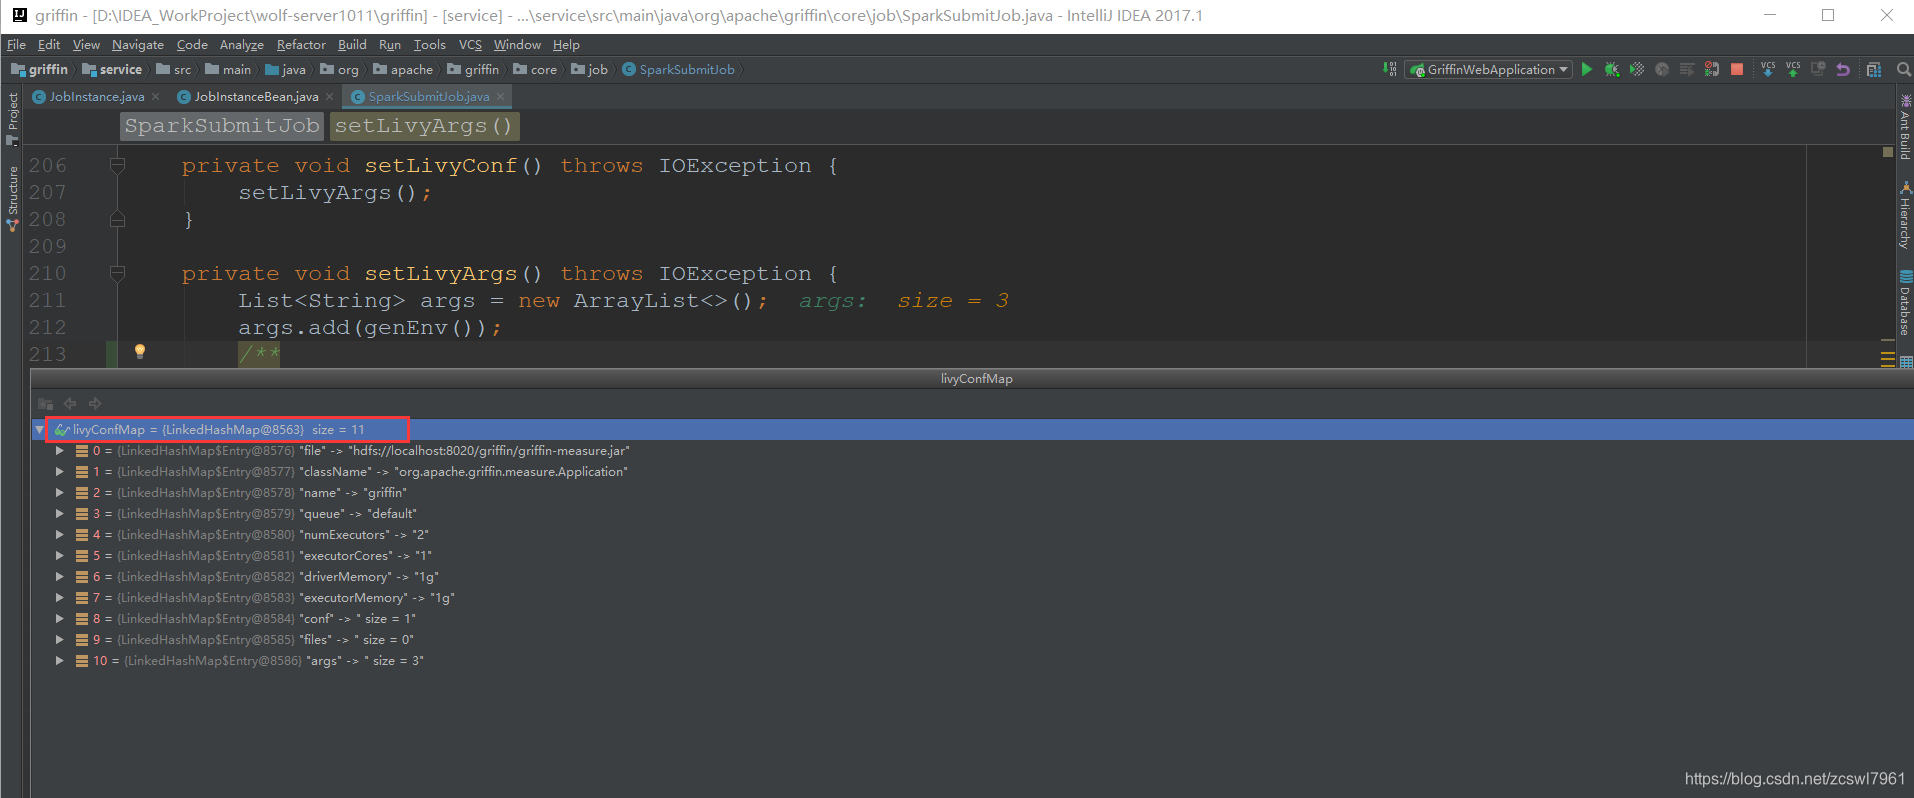This screenshot has height=798, width=1914.
Task: Close the JobInstanceBean.java tab
Action: pyautogui.click(x=329, y=97)
